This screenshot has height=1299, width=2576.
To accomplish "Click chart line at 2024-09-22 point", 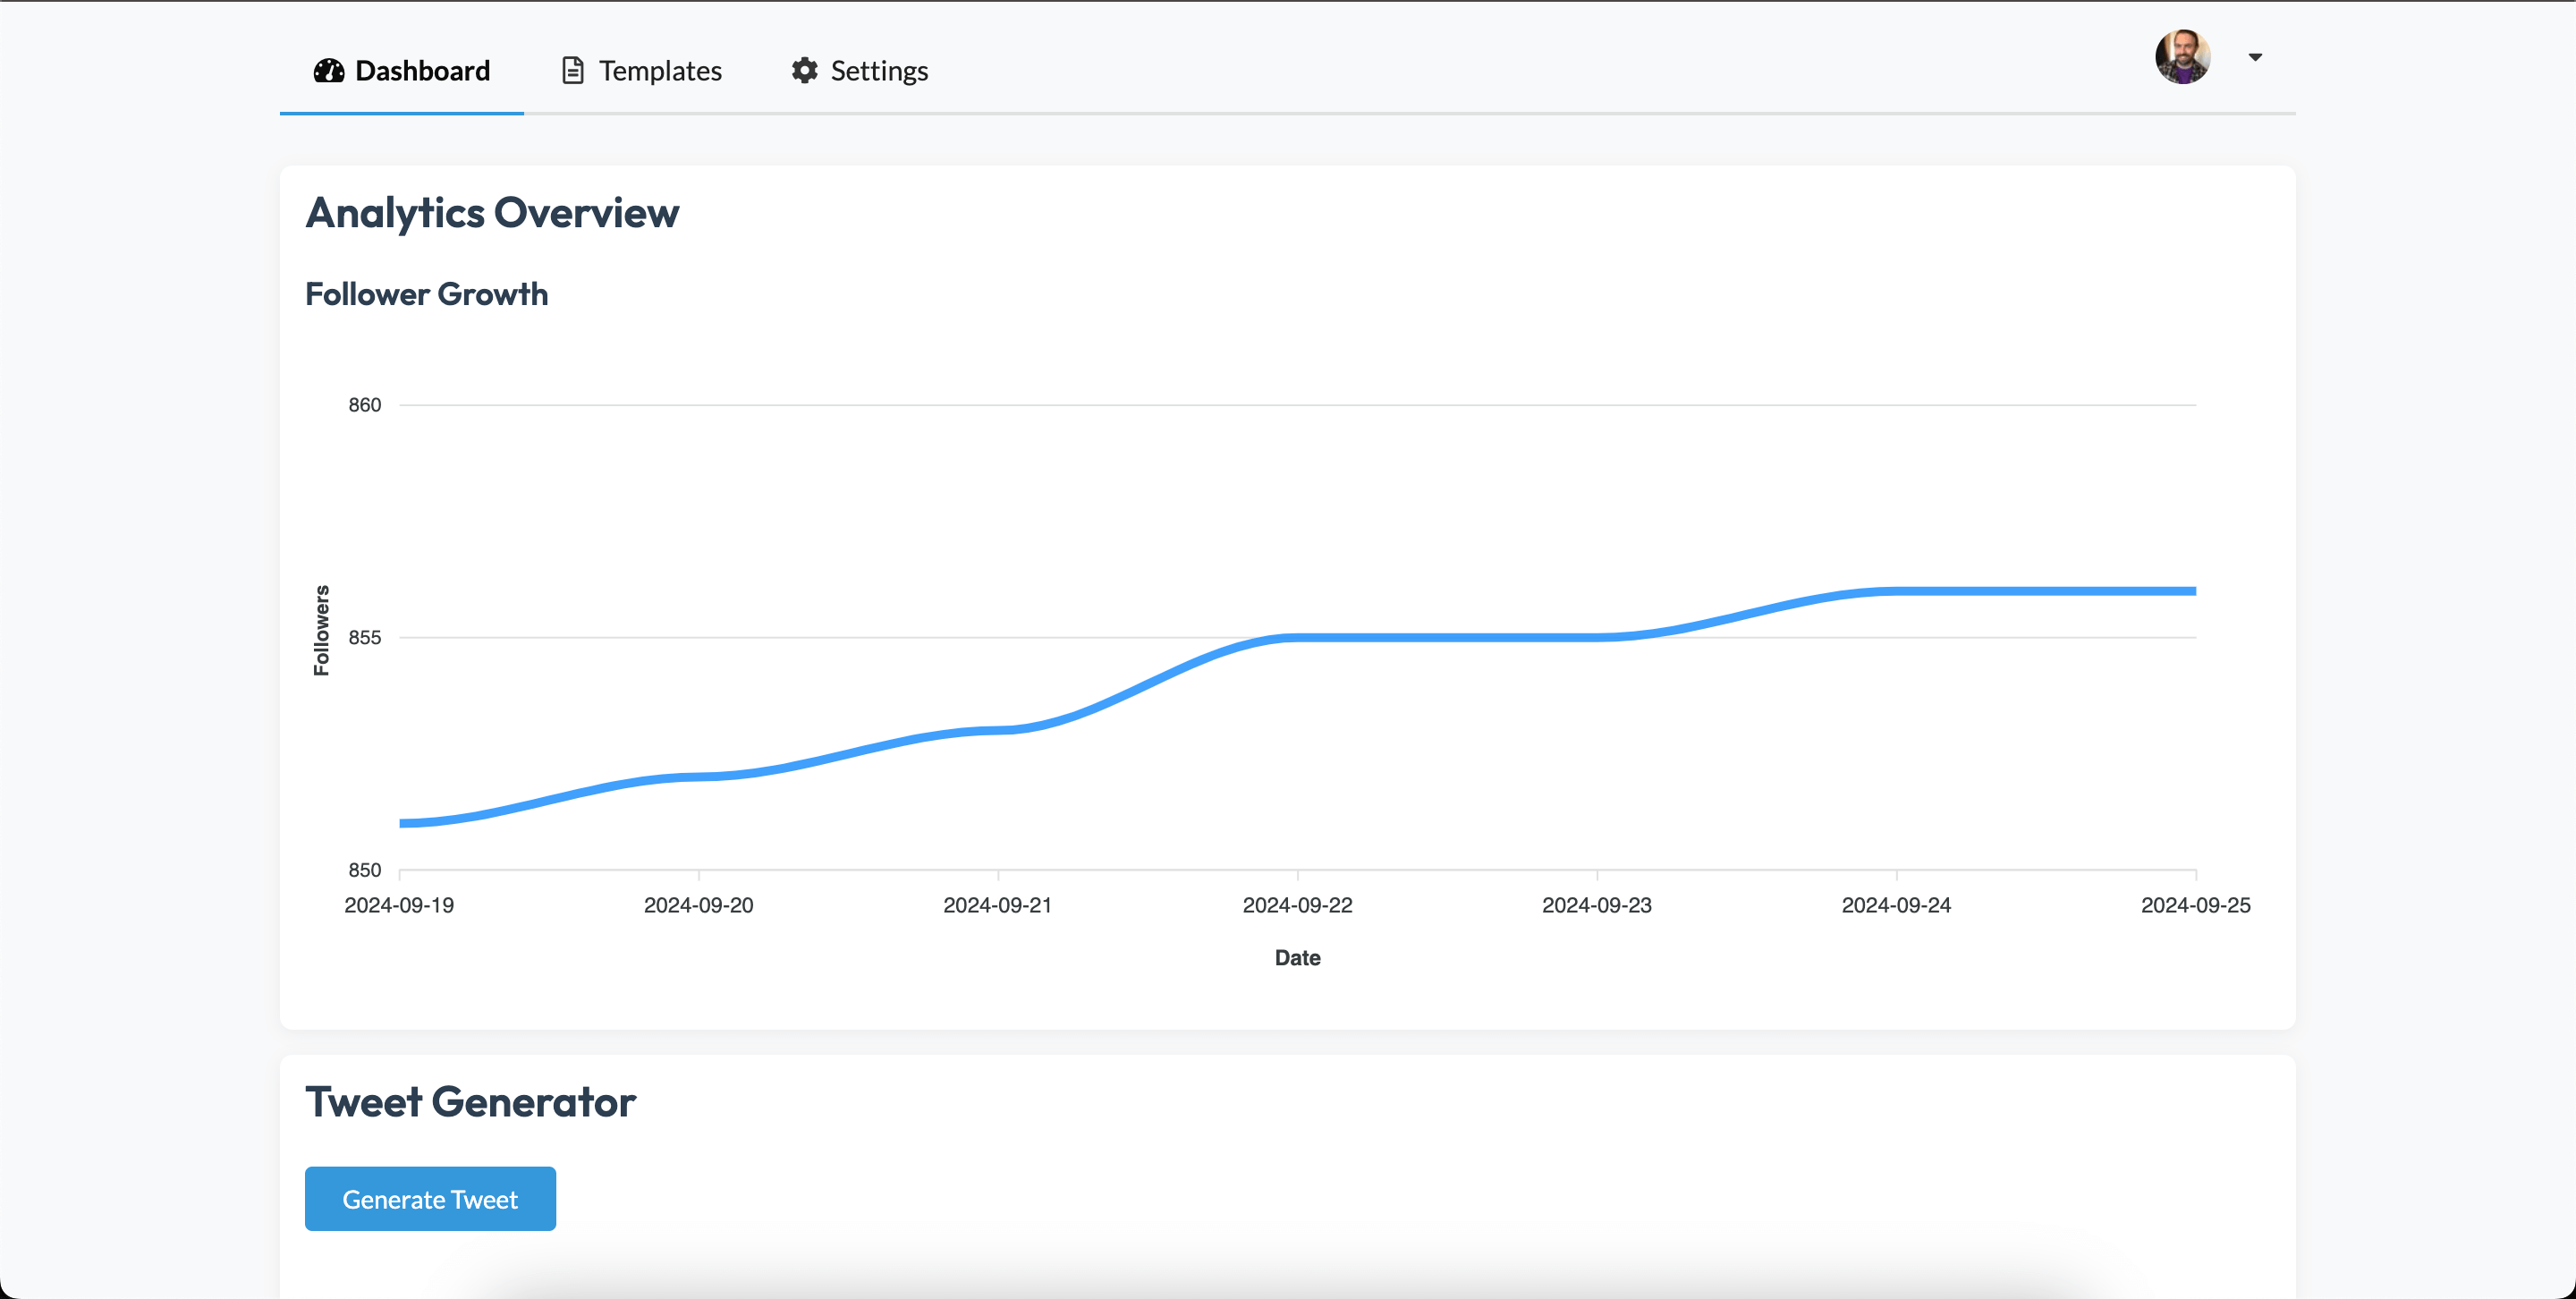I will click(1297, 637).
